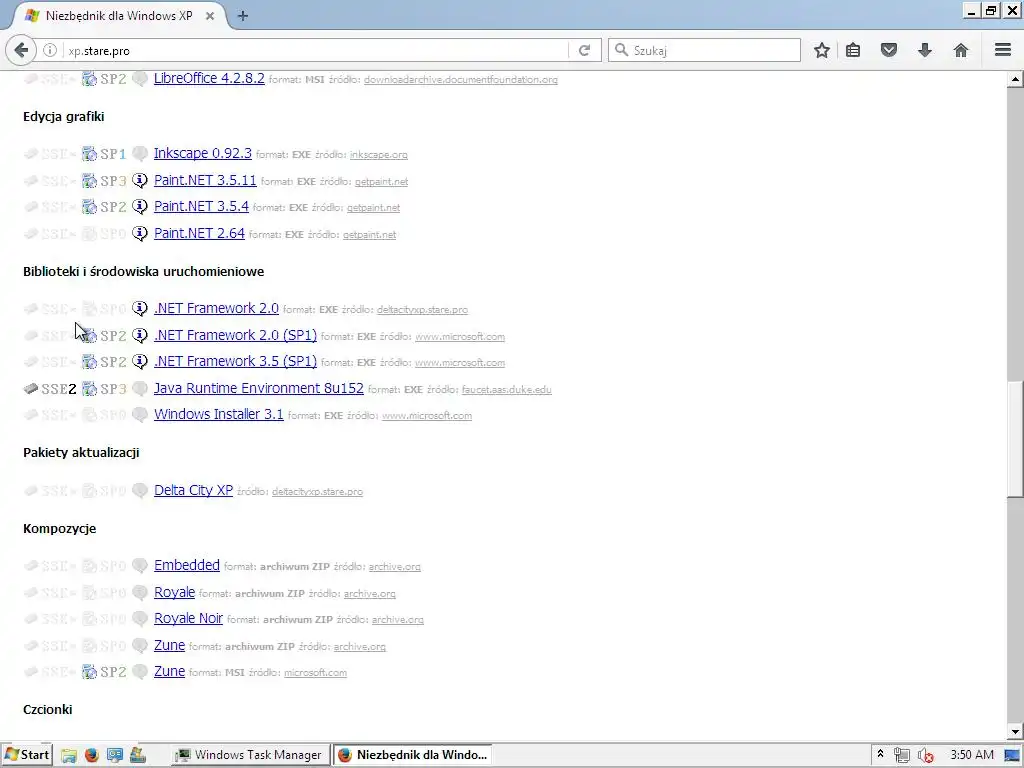The height and width of the screenshot is (768, 1024).
Task: Click the page scrollbar up arrow
Action: [1015, 80]
